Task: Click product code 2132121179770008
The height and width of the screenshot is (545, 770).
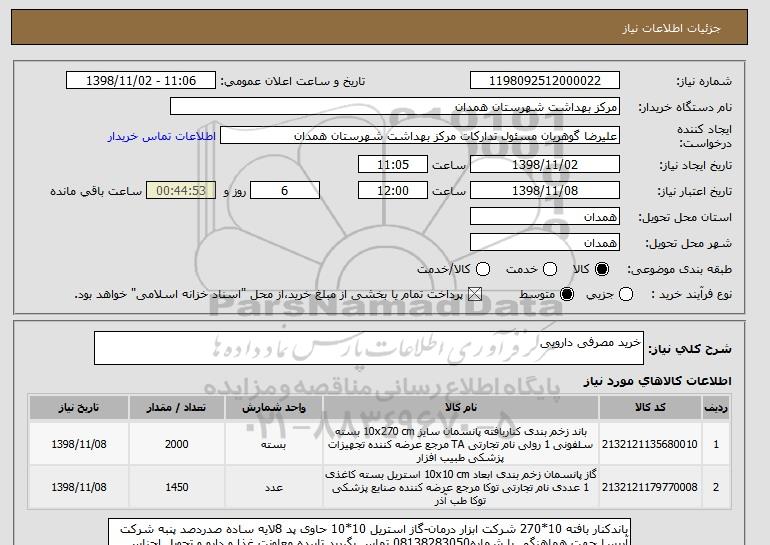Action: (x=650, y=488)
